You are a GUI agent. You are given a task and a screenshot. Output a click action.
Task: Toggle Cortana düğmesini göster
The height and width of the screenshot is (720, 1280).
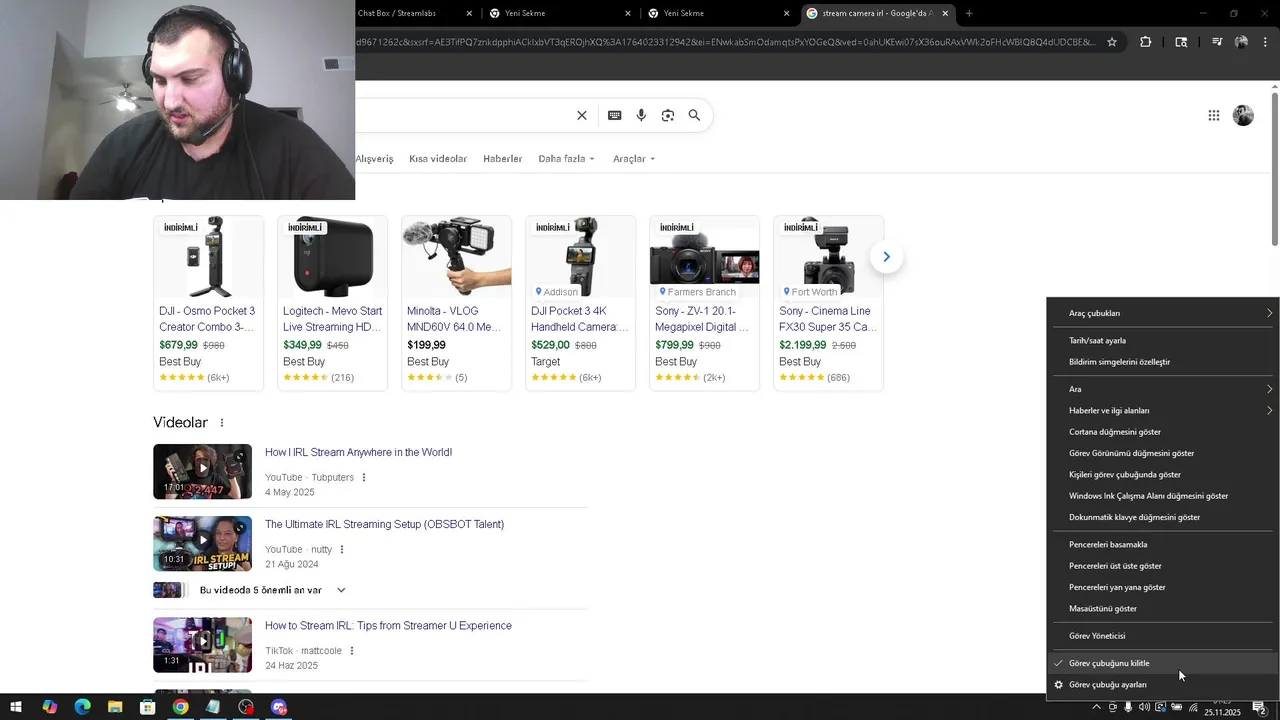[1162, 432]
